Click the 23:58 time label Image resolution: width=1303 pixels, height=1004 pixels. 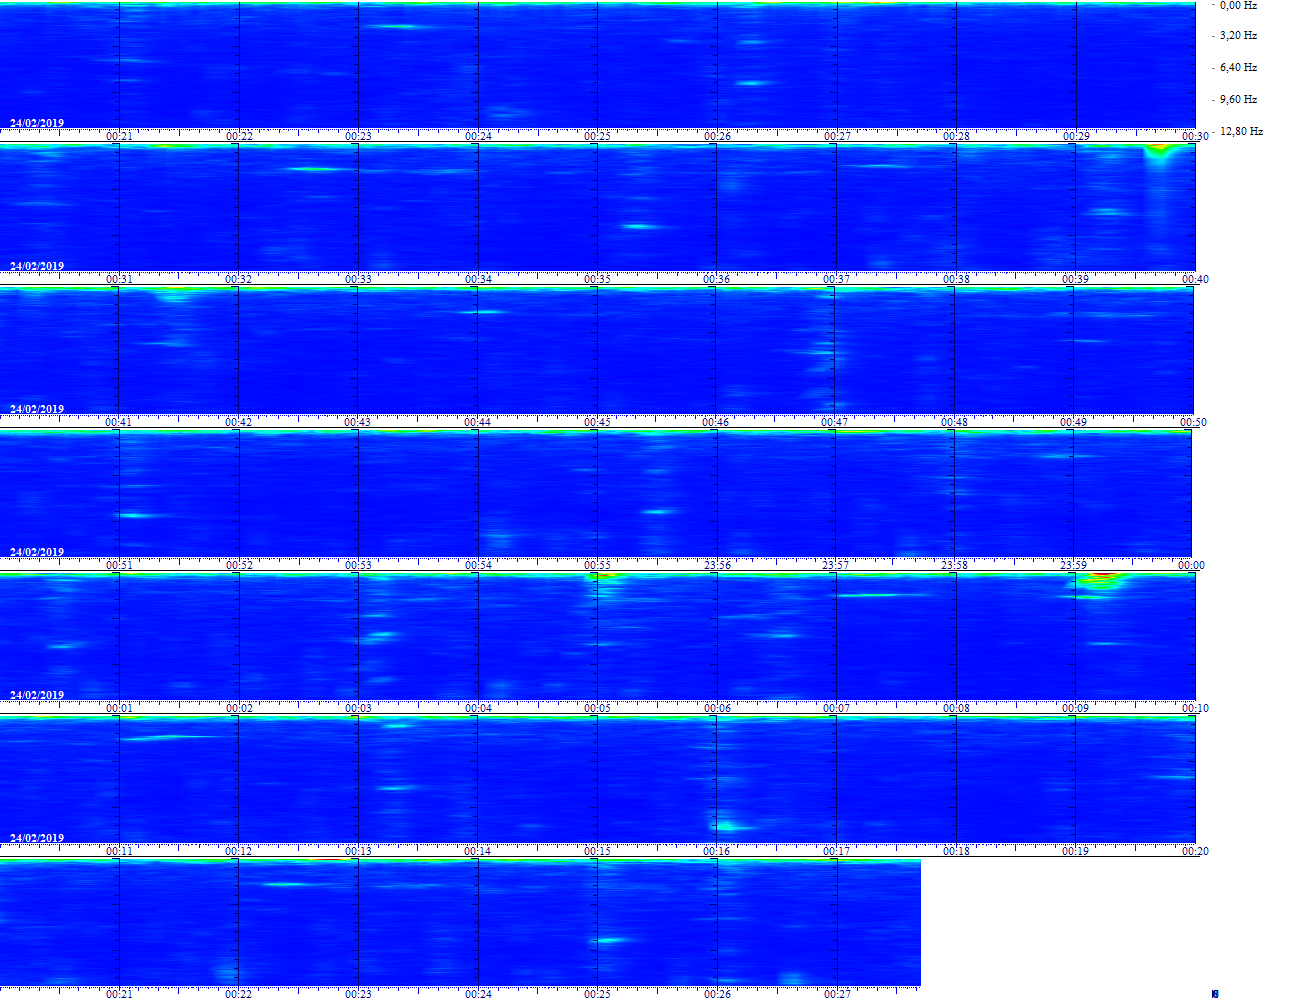pos(954,565)
